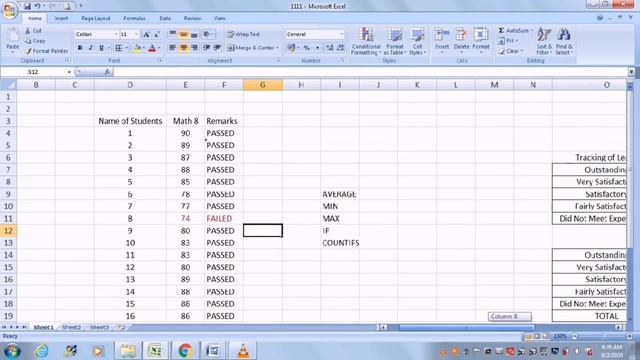Select row 12 header

[x=8, y=231]
